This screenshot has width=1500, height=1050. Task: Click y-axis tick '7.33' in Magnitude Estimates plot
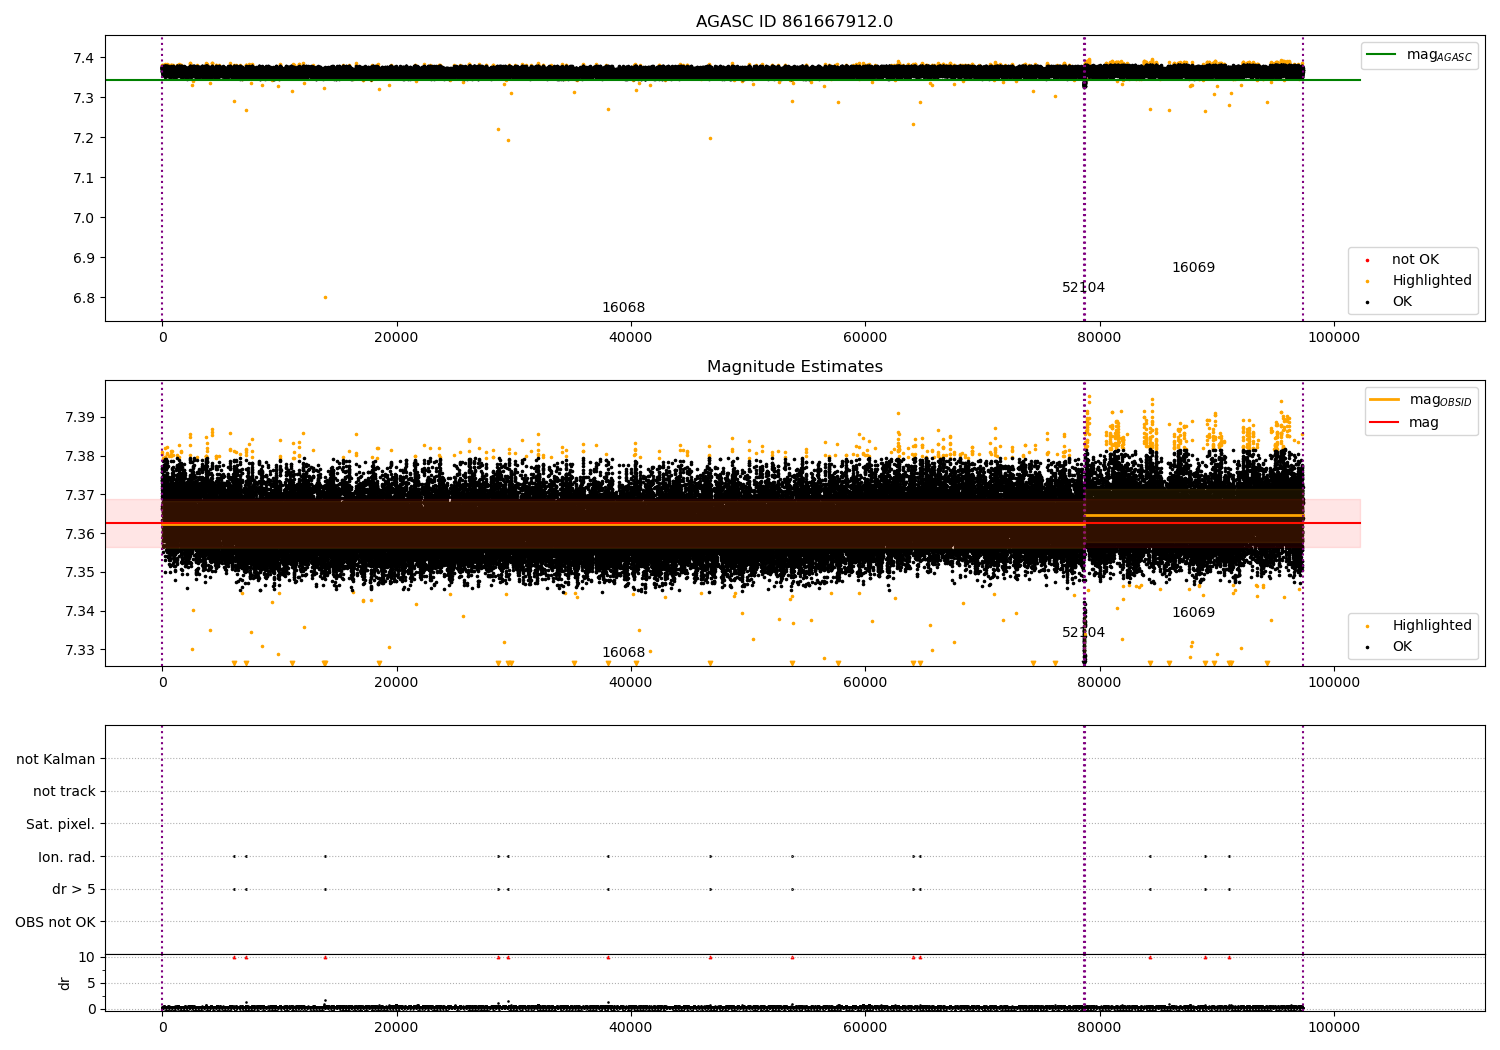(80, 650)
